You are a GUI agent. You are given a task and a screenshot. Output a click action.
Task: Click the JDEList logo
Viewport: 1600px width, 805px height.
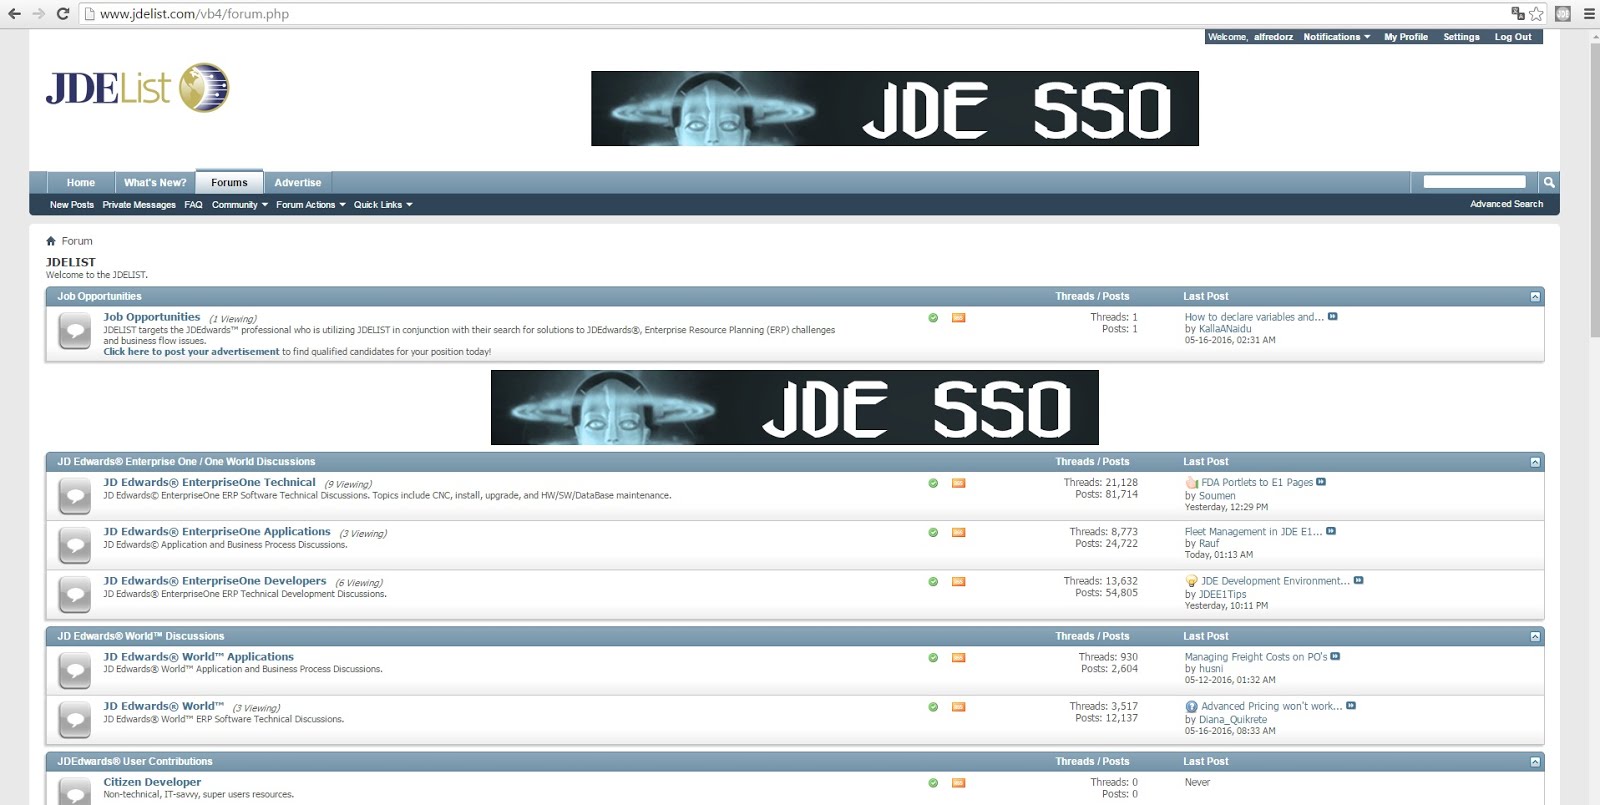[137, 88]
